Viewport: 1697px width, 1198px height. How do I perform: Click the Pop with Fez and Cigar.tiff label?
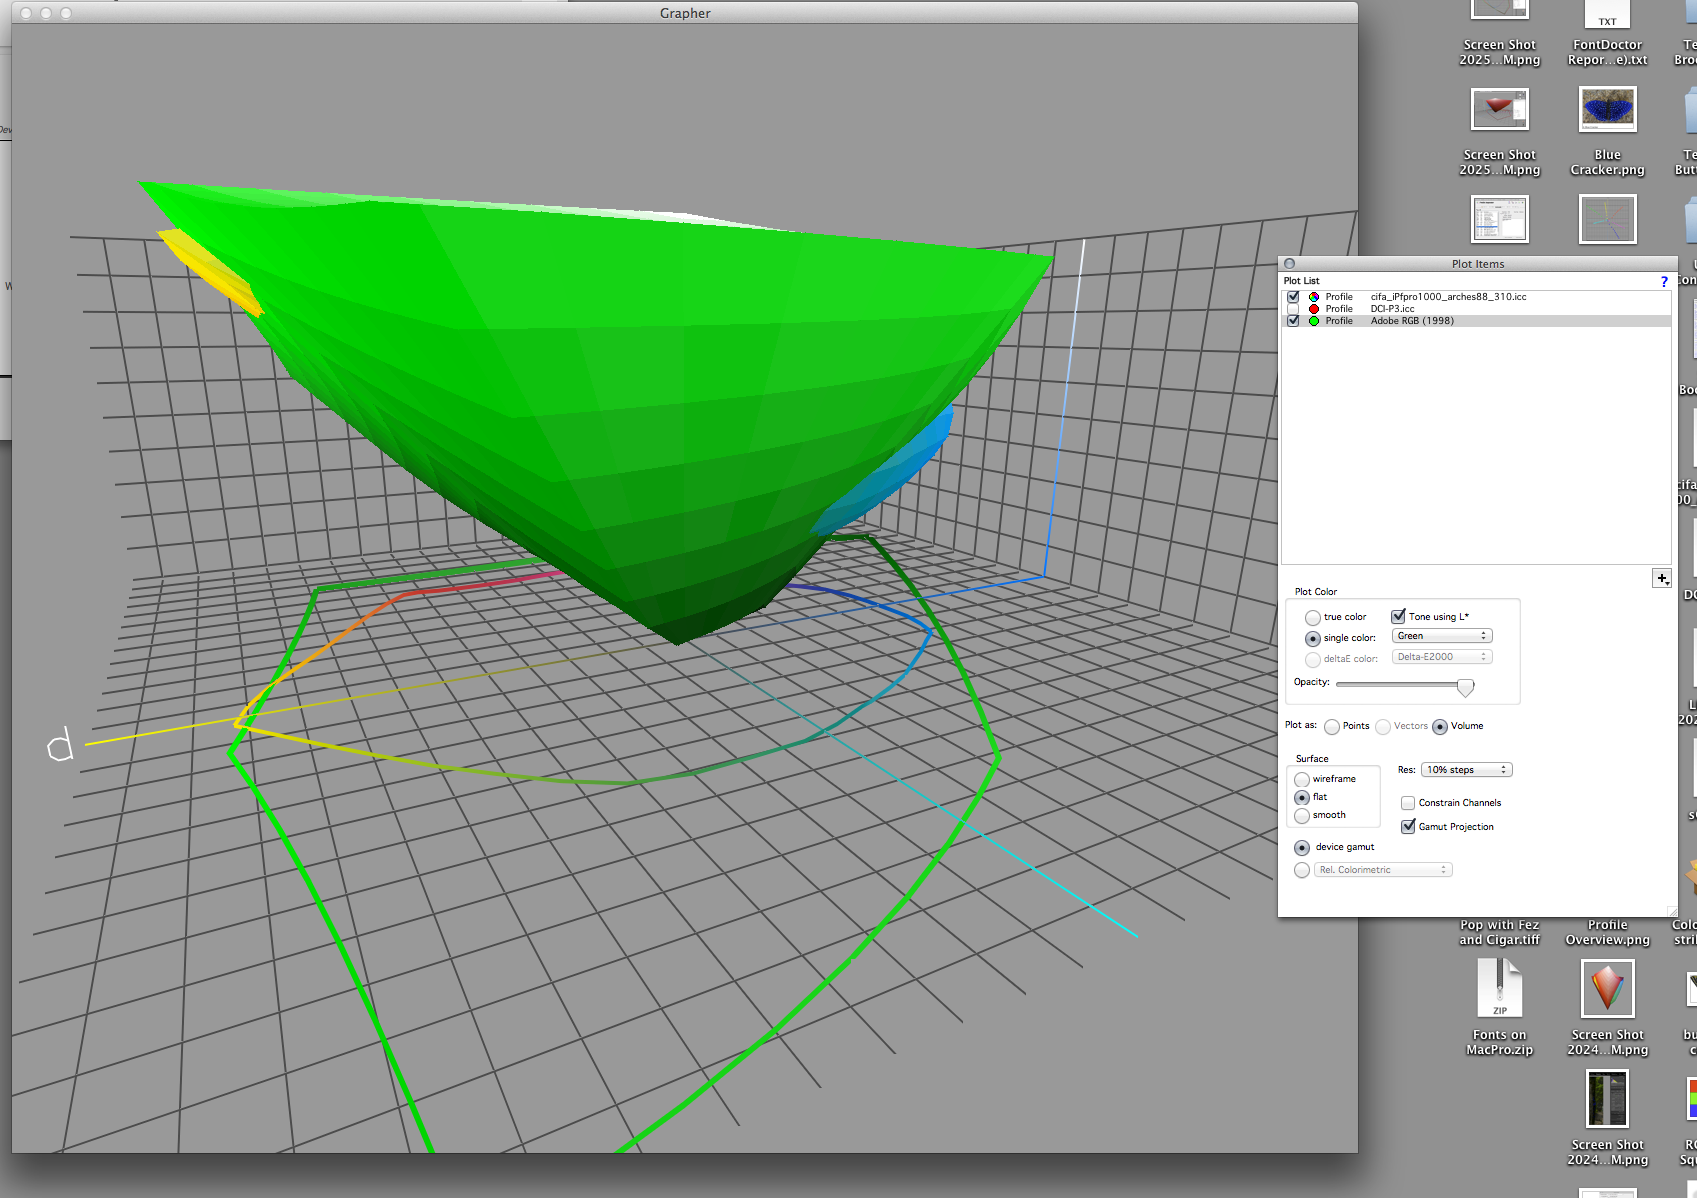(1499, 932)
